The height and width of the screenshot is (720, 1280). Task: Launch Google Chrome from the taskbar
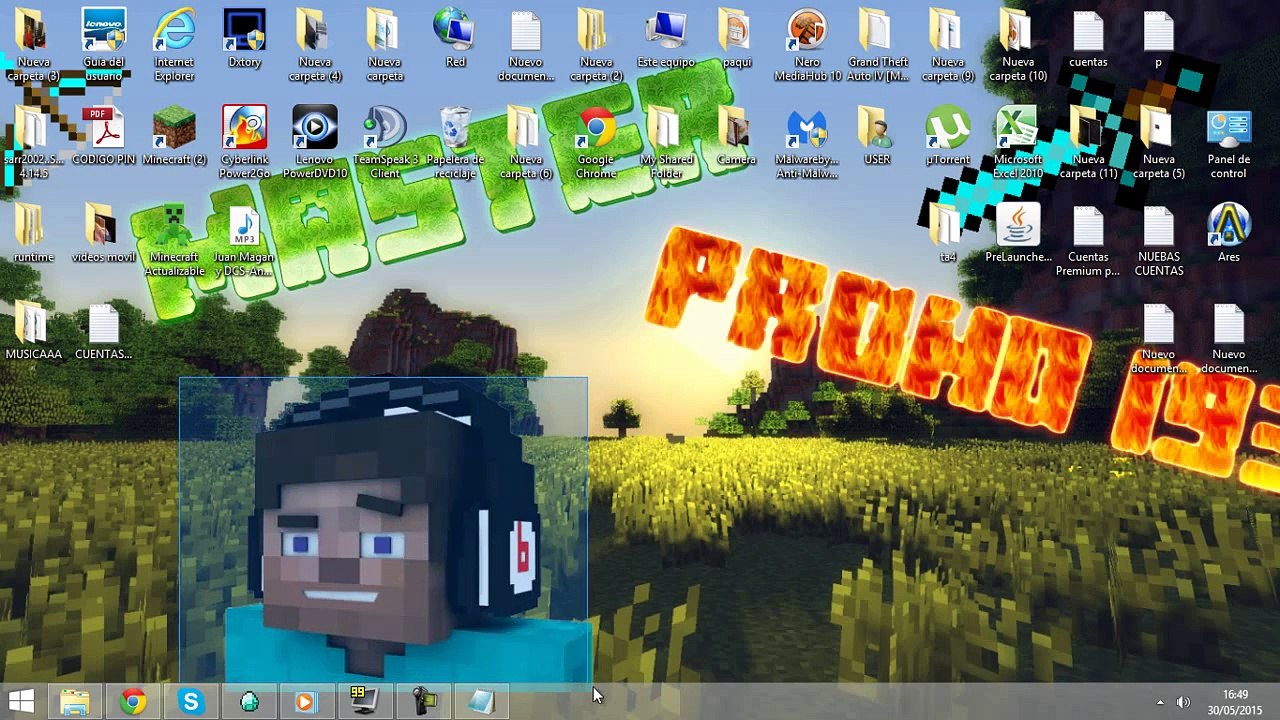click(x=133, y=702)
